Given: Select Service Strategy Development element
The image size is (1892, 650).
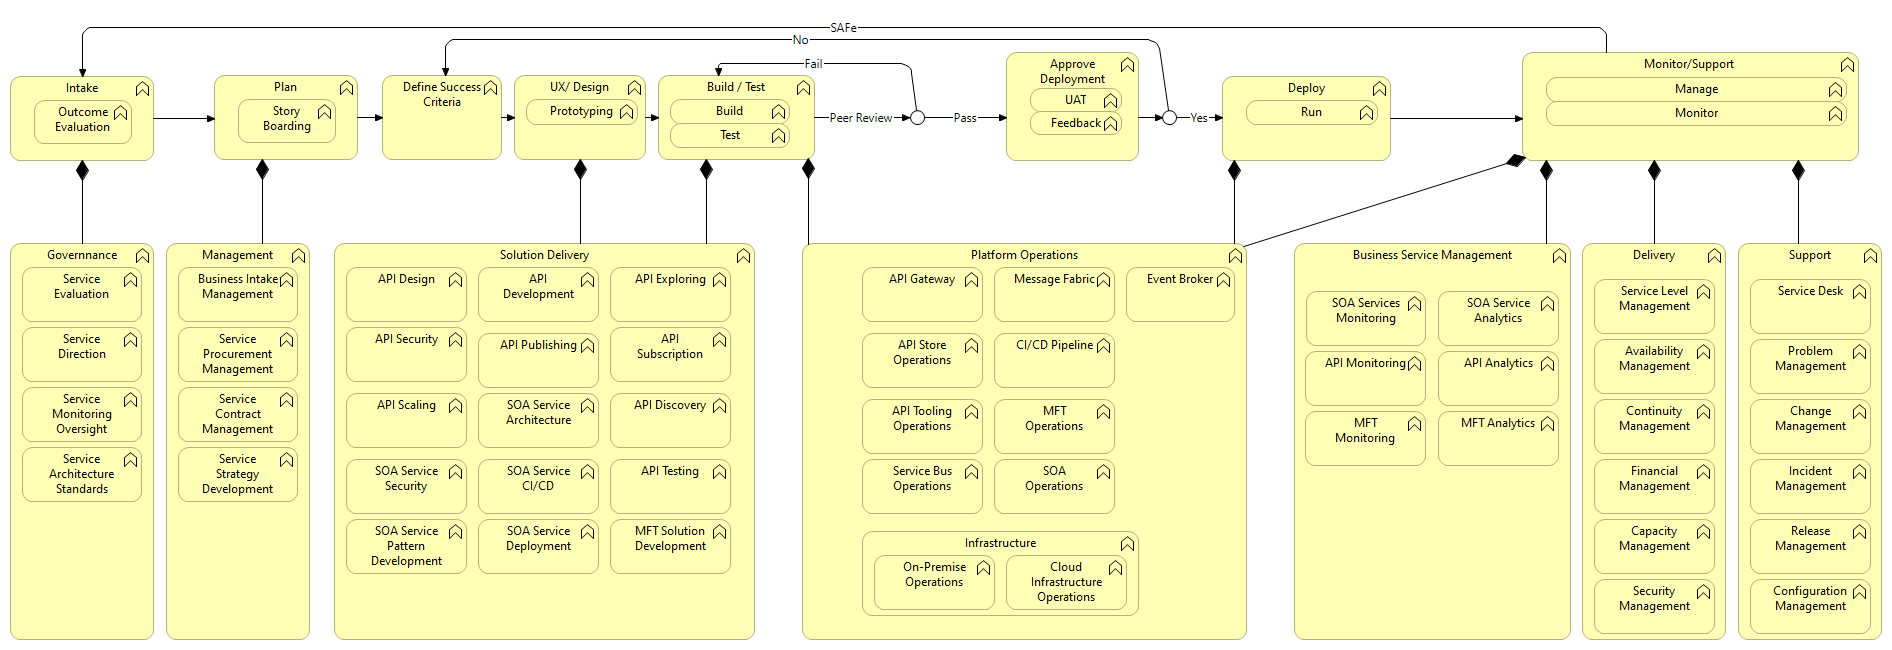Looking at the screenshot, I should coord(238,475).
